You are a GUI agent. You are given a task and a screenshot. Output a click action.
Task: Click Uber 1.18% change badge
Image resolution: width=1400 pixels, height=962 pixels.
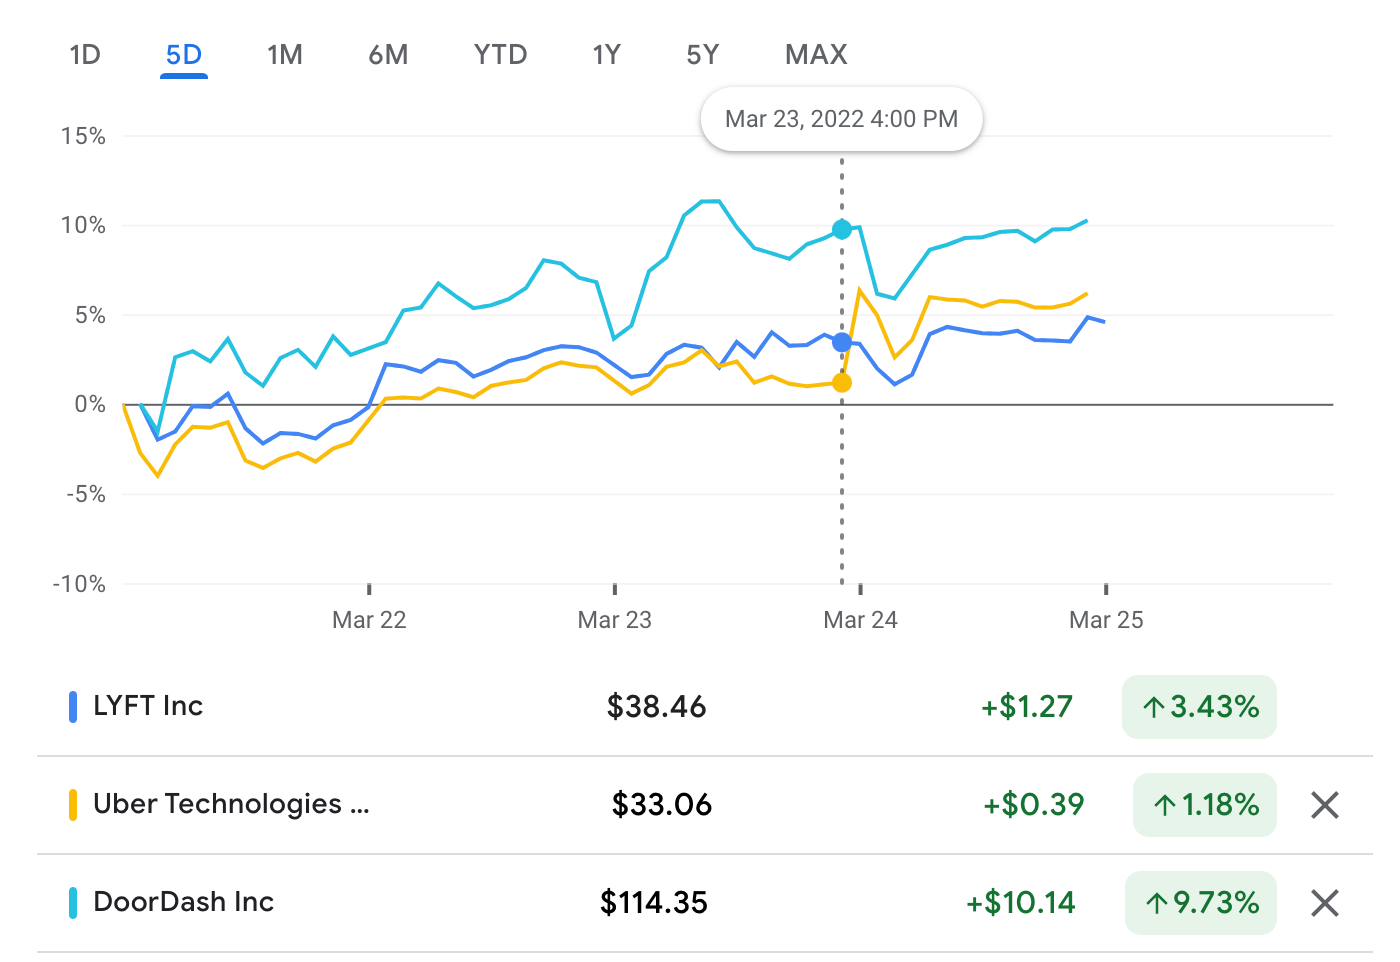click(1205, 805)
